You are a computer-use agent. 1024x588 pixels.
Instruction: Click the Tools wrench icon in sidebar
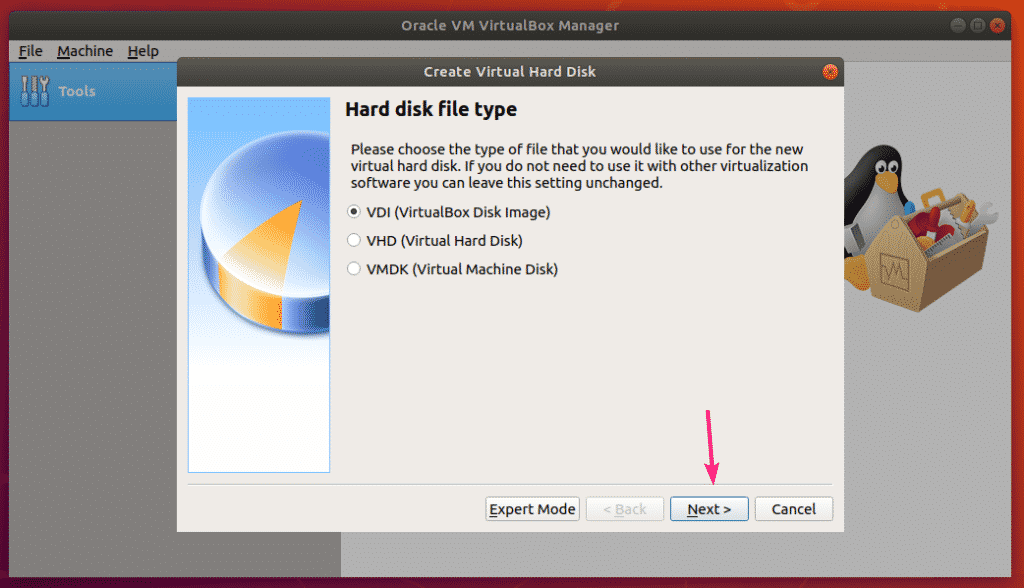[x=34, y=91]
